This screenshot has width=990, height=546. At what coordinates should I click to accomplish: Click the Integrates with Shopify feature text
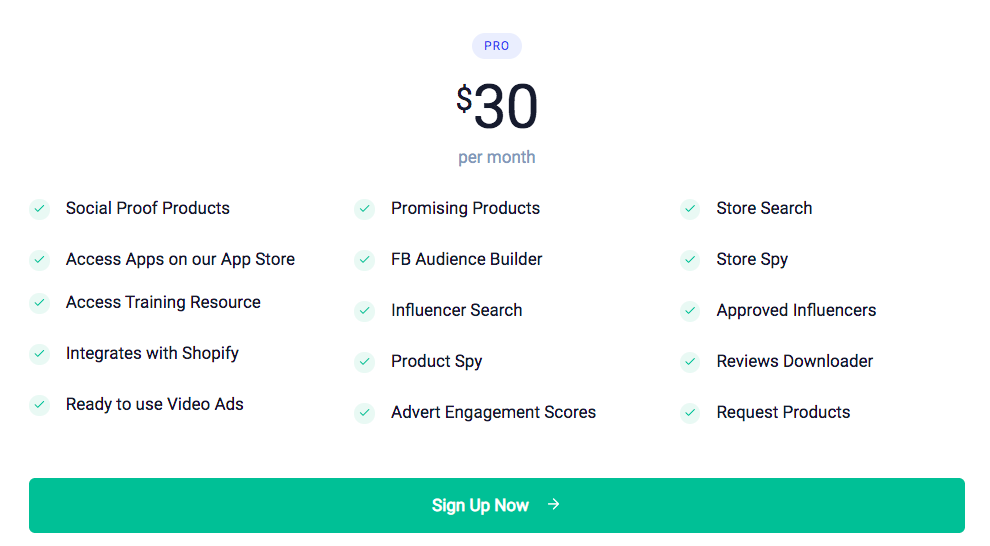(152, 353)
